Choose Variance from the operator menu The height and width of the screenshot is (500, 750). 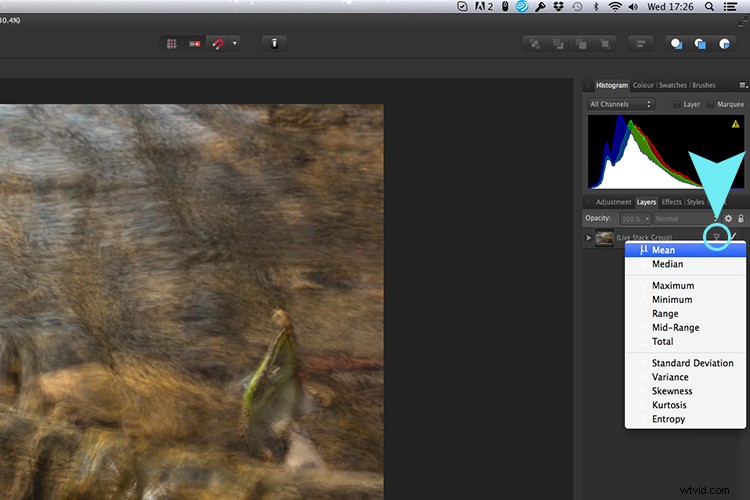point(685,377)
